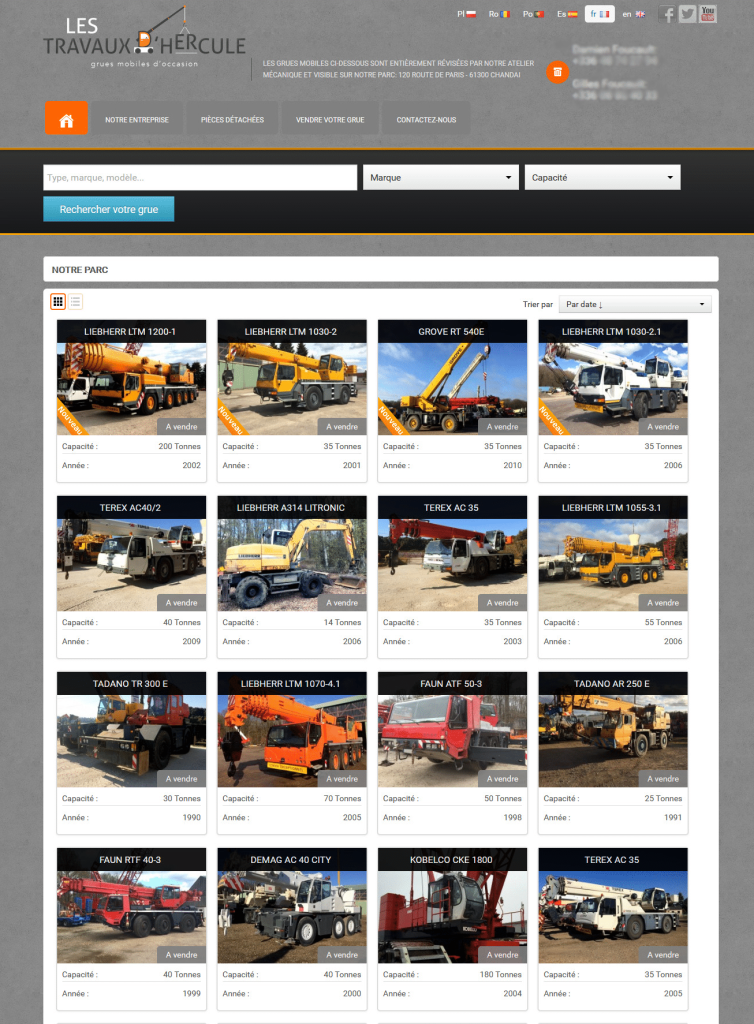Click the orange phone contact icon
Screen dimensions: 754x1024
tap(557, 72)
